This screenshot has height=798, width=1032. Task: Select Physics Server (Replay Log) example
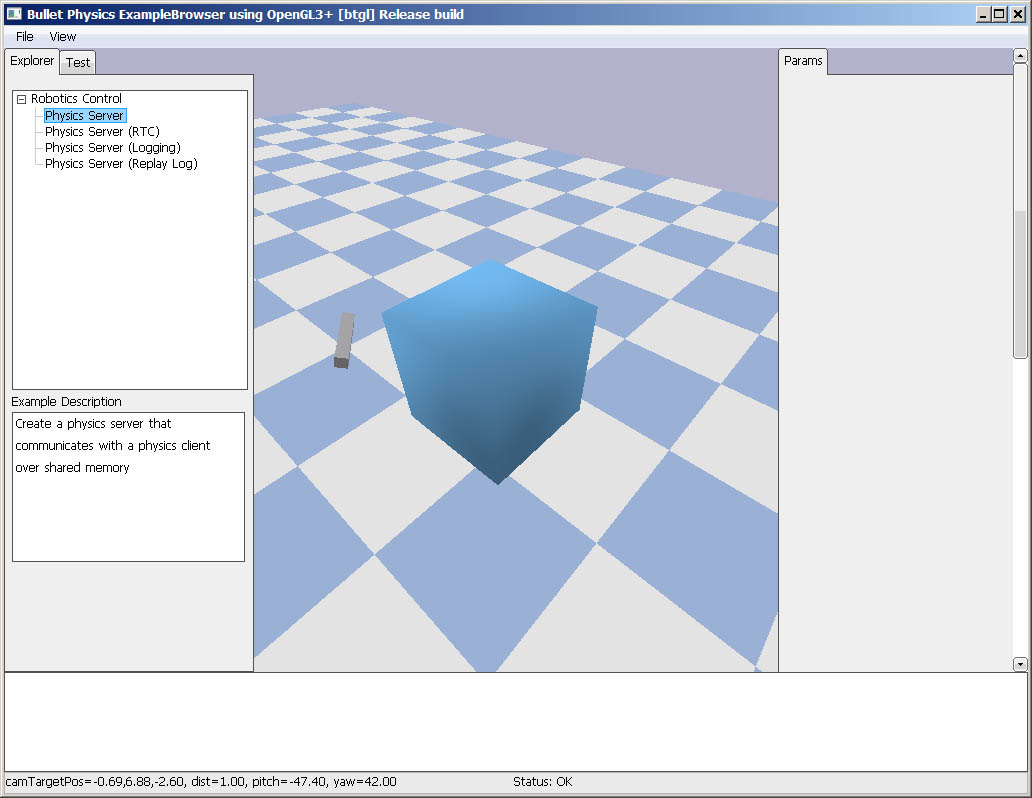pos(121,163)
